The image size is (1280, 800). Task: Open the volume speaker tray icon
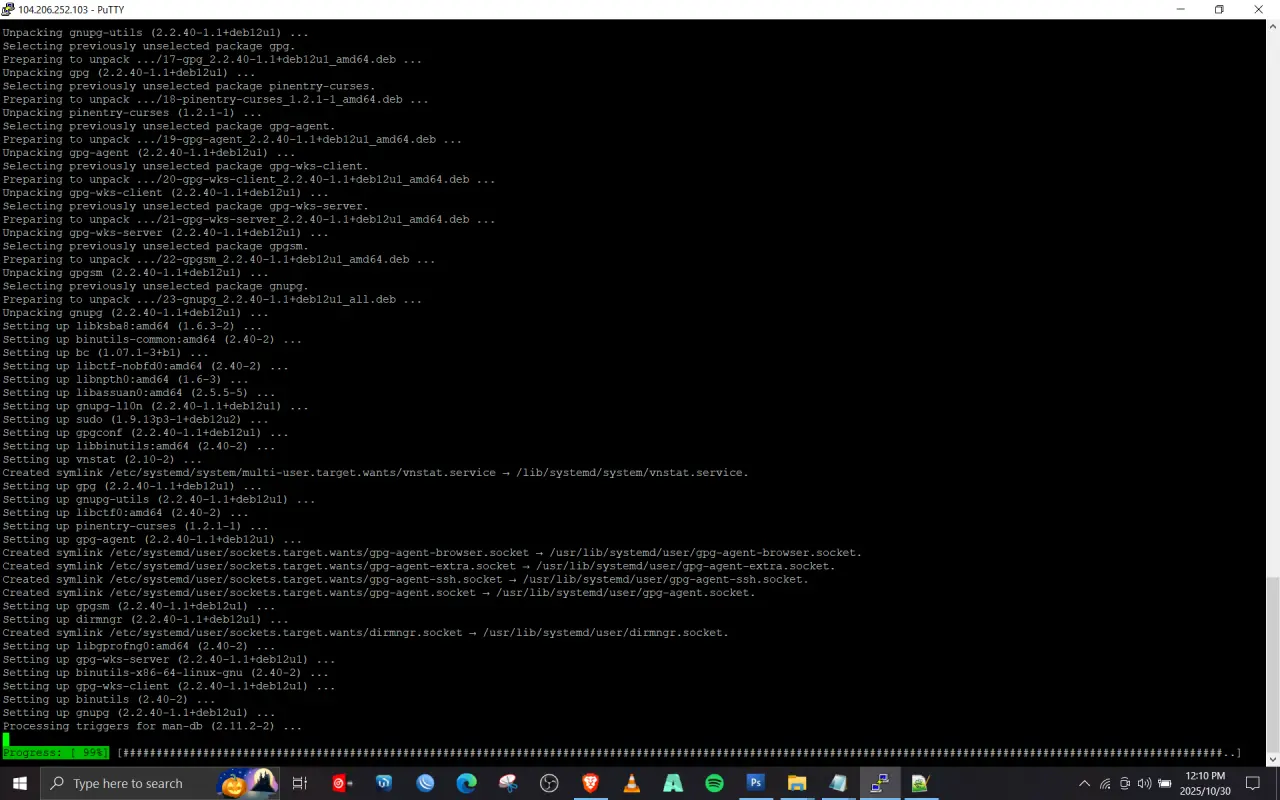point(1144,783)
